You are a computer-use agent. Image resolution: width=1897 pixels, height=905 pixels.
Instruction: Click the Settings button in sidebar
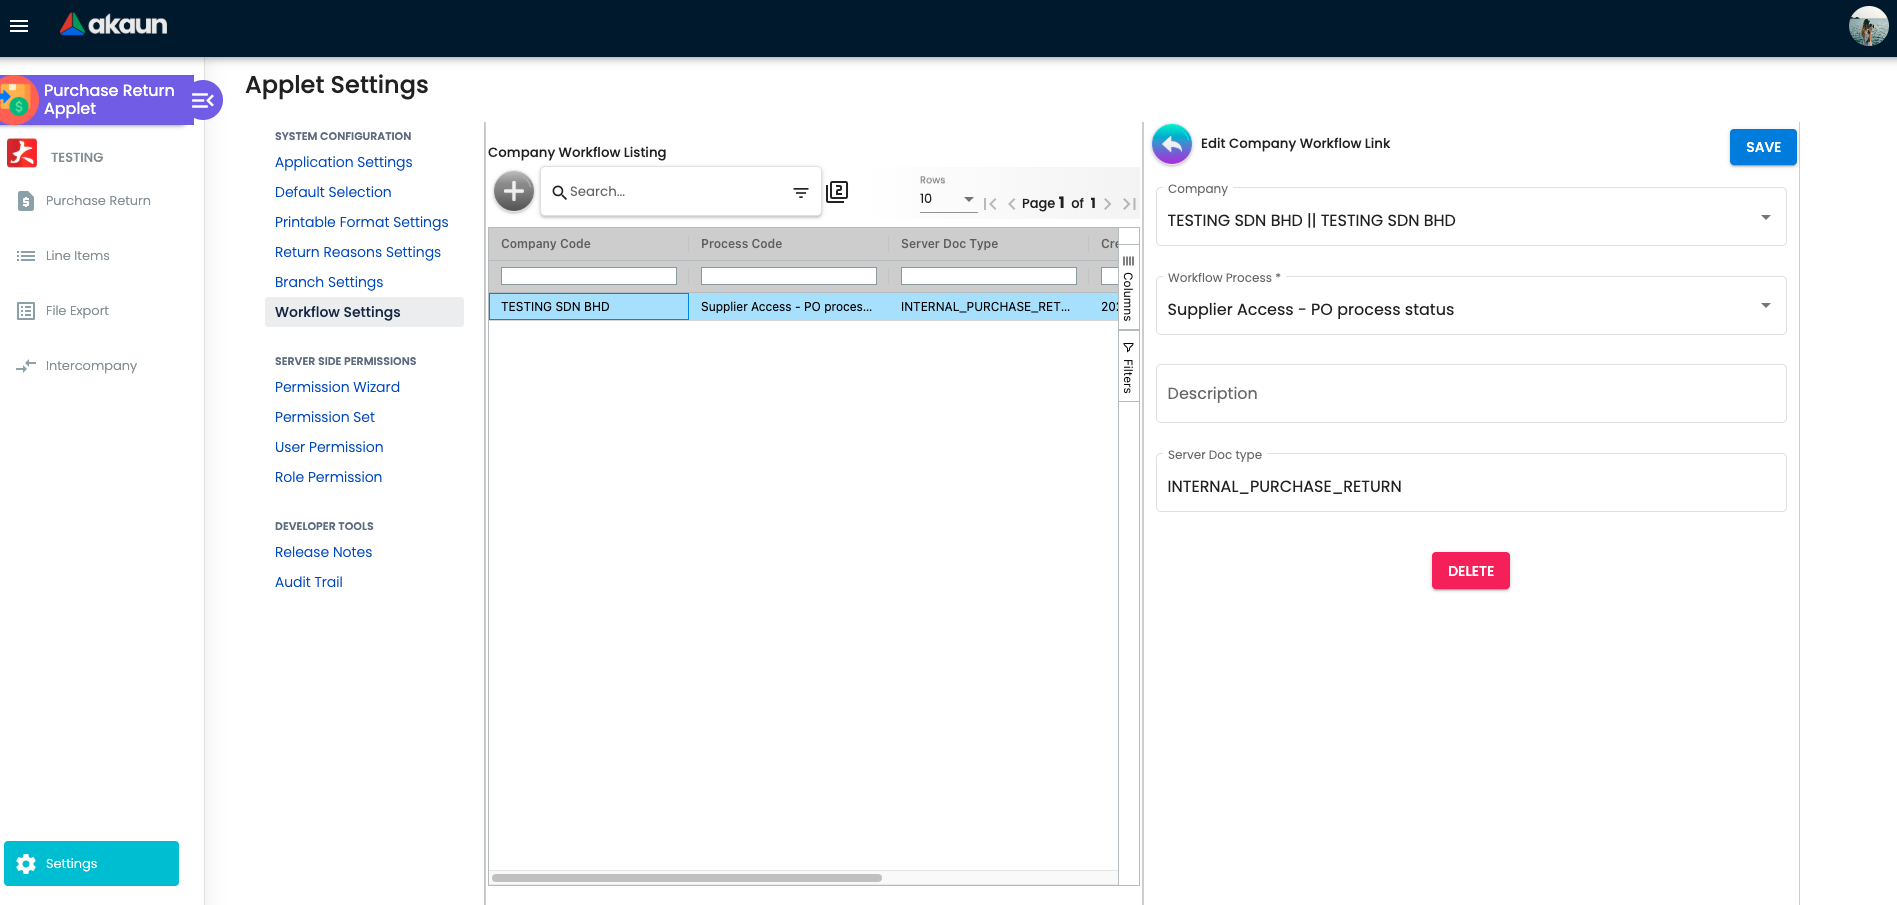click(x=91, y=863)
